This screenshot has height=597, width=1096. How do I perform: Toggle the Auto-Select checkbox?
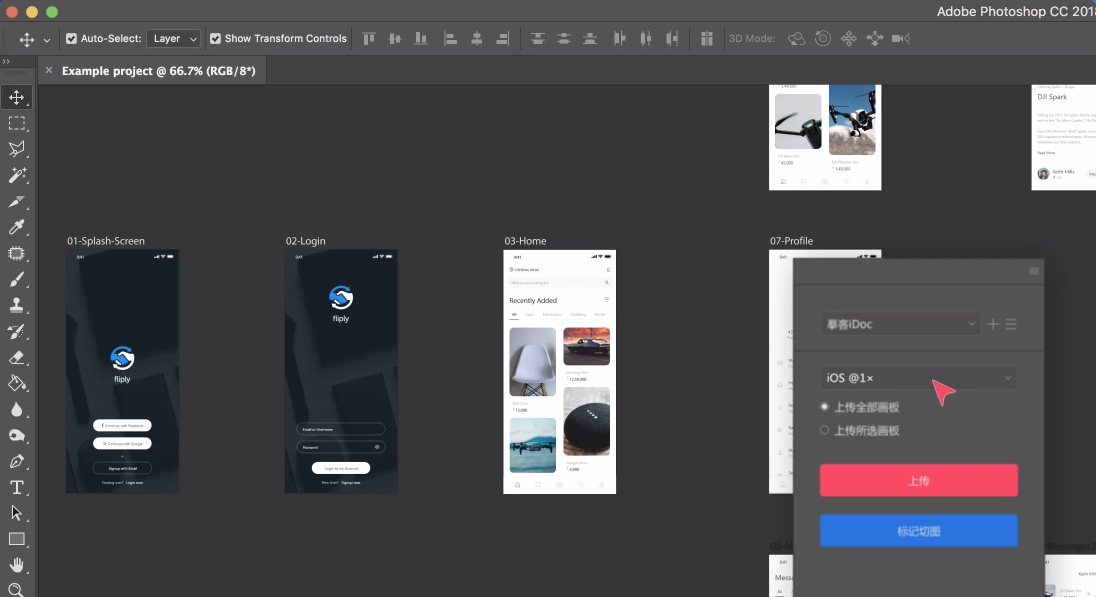(71, 39)
